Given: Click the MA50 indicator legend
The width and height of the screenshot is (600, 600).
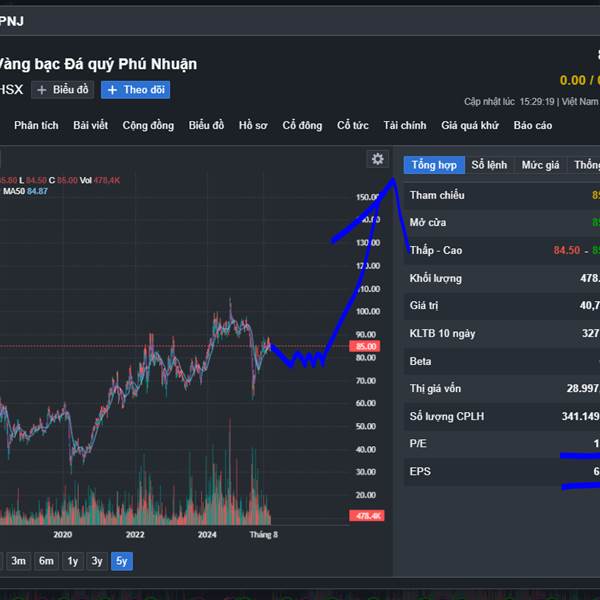Looking at the screenshot, I should tap(12, 191).
